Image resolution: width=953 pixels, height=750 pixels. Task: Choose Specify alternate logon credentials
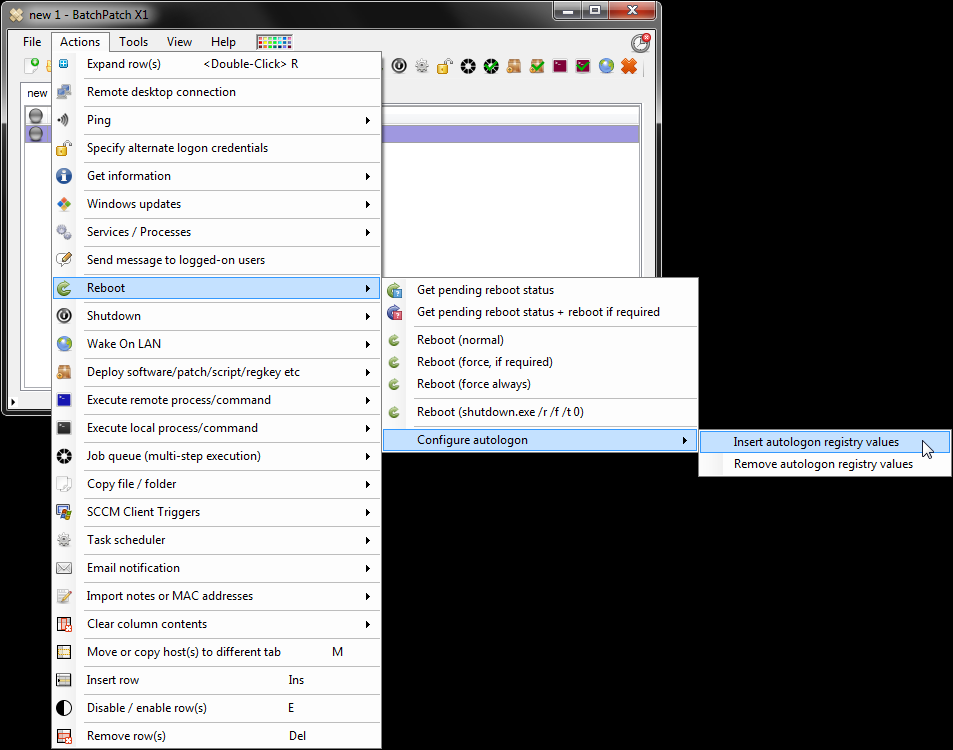[x=216, y=148]
